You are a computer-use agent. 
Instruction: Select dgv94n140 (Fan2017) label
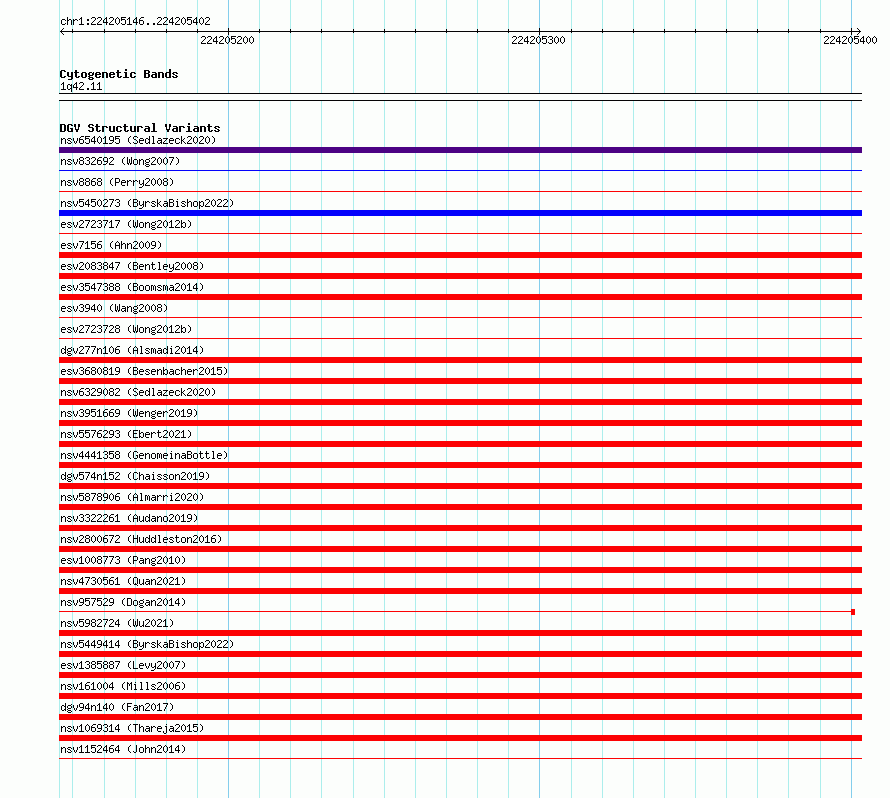click(117, 707)
